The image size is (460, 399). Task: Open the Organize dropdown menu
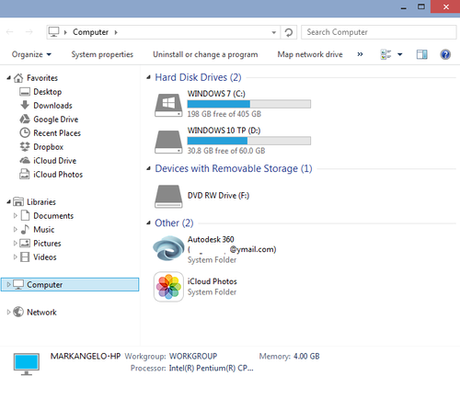tap(31, 54)
